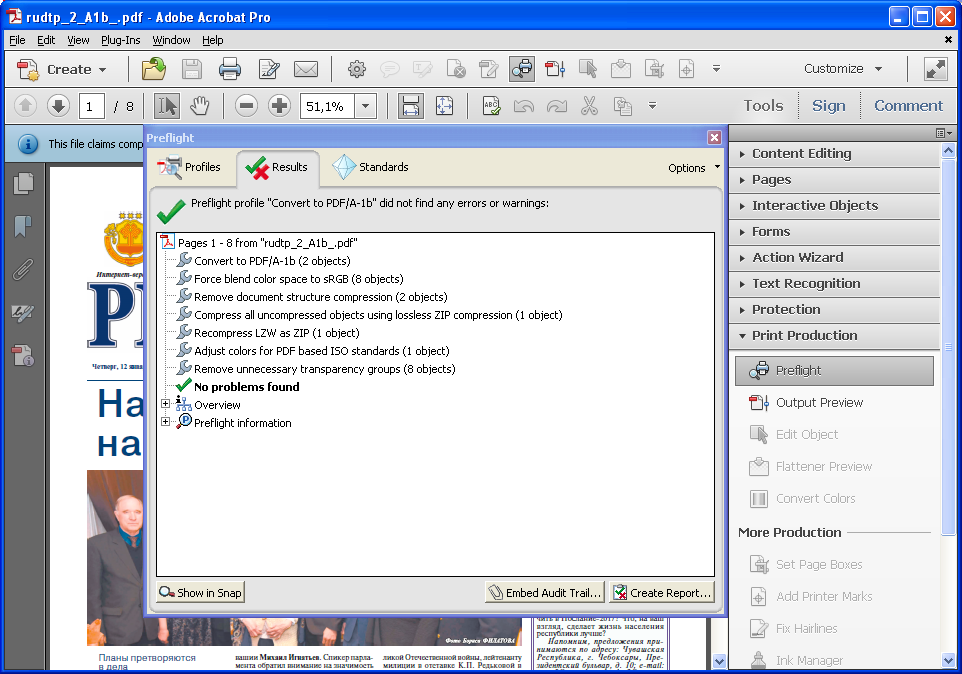Click the Edit text document icon
Image resolution: width=962 pixels, height=674 pixels.
tap(269, 69)
